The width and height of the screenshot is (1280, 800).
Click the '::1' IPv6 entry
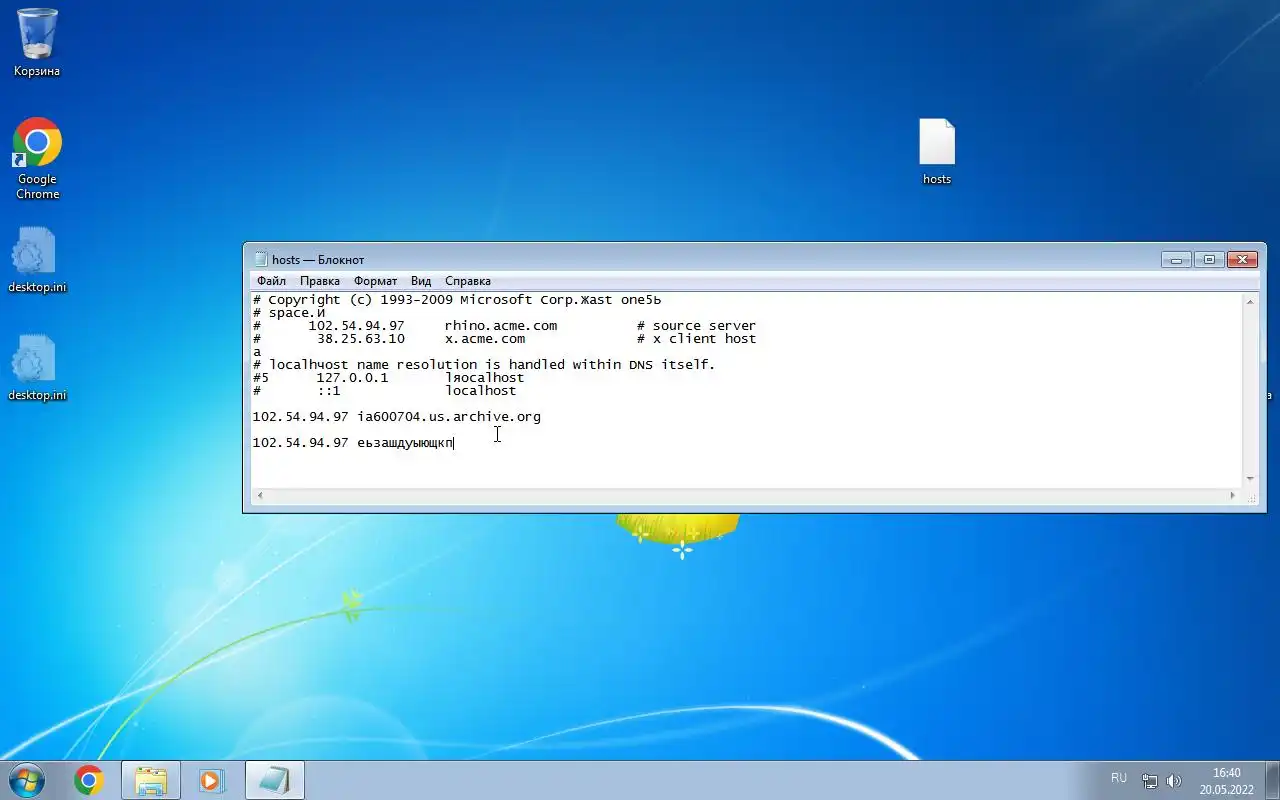coord(328,391)
